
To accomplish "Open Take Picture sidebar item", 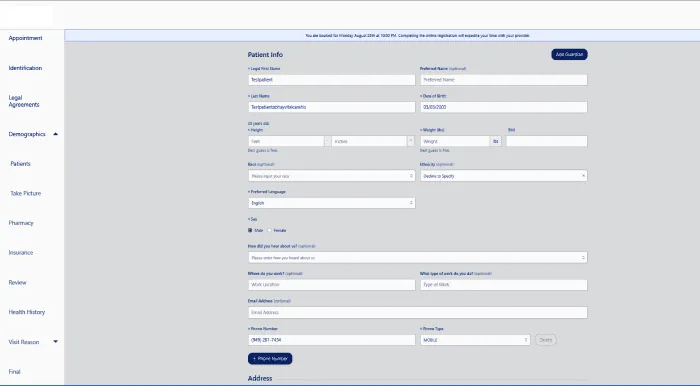I will pos(26,193).
